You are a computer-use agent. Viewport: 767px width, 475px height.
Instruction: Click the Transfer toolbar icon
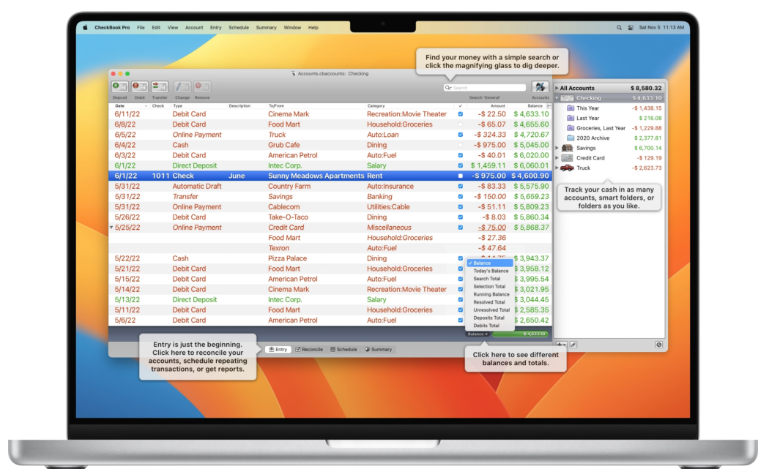[x=159, y=88]
